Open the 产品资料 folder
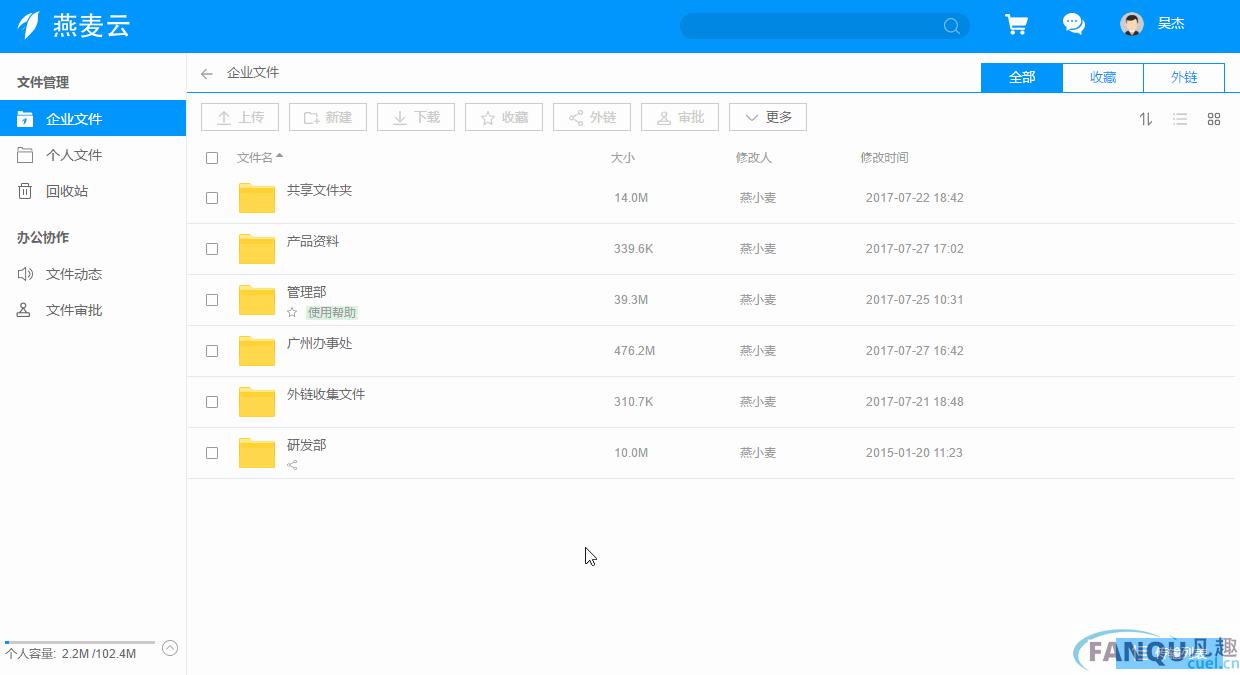 [312, 241]
